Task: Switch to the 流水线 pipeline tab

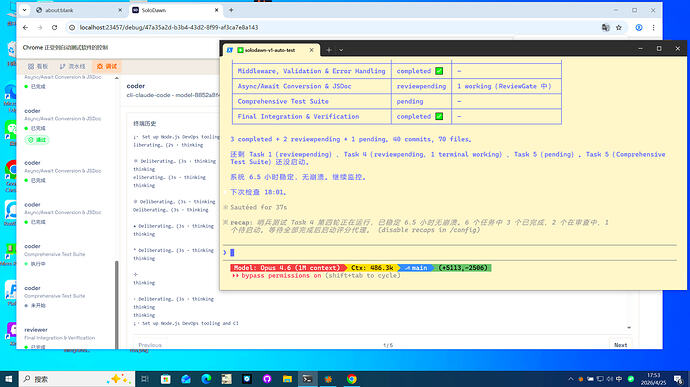Action: tap(73, 66)
